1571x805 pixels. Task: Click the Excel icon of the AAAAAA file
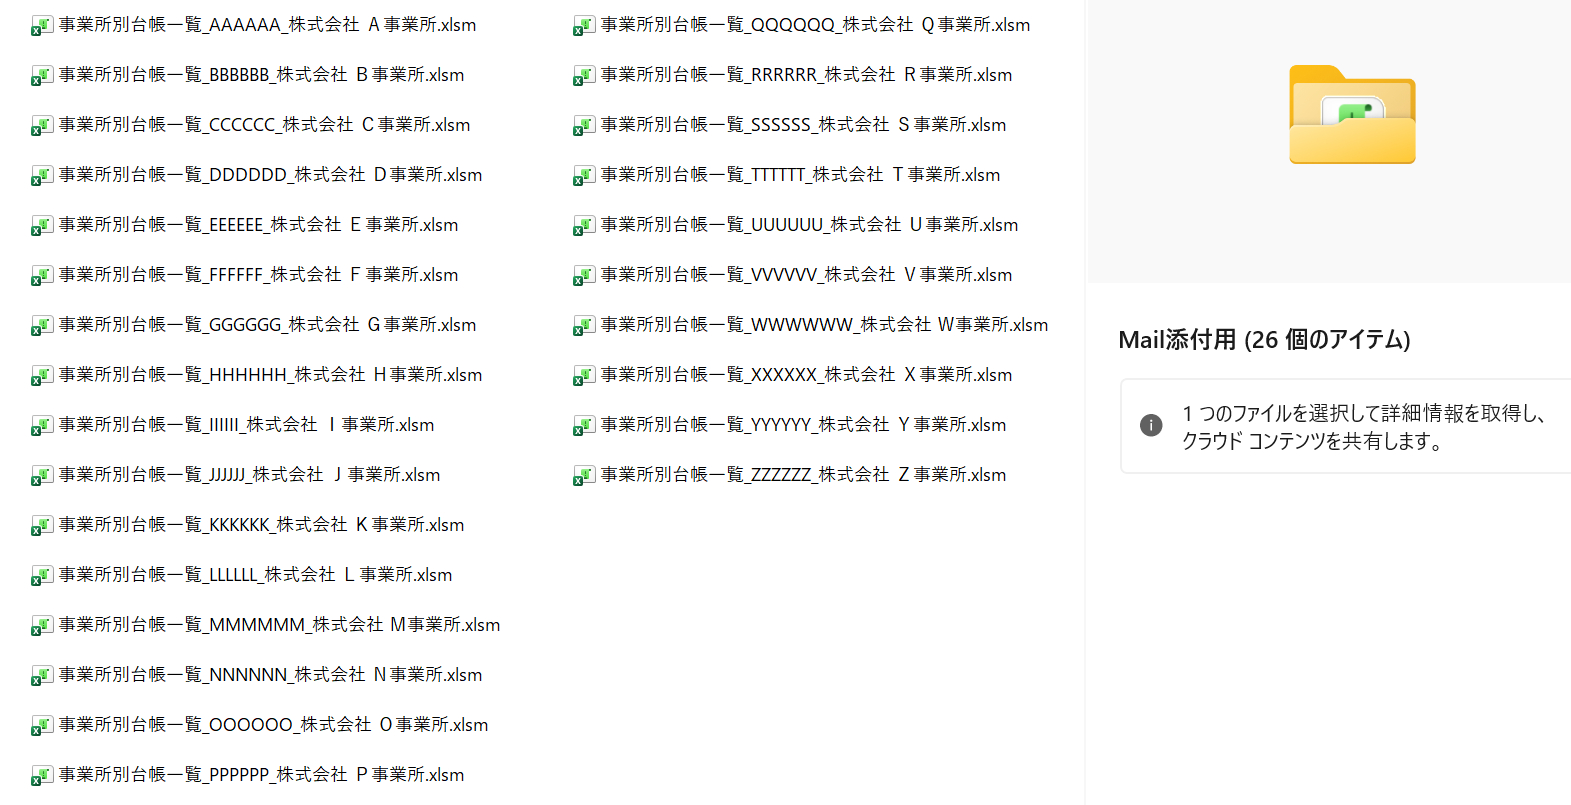click(x=42, y=25)
